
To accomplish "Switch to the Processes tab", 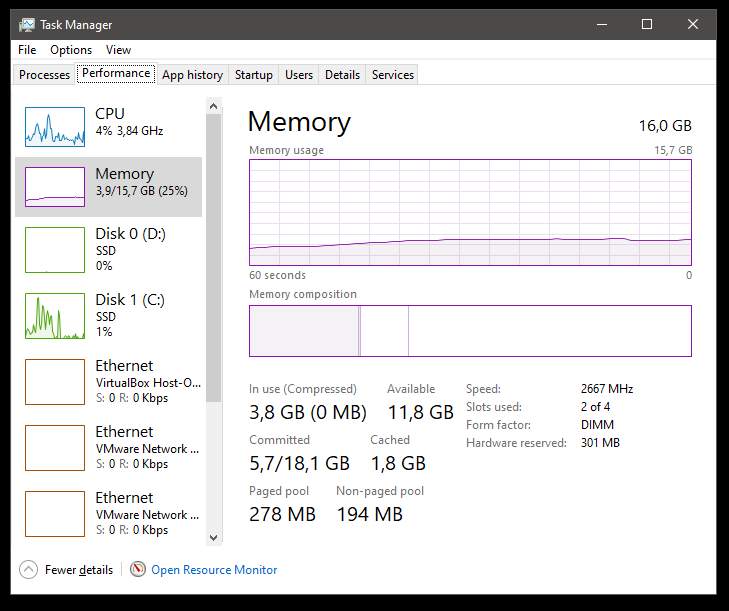I will tap(45, 75).
